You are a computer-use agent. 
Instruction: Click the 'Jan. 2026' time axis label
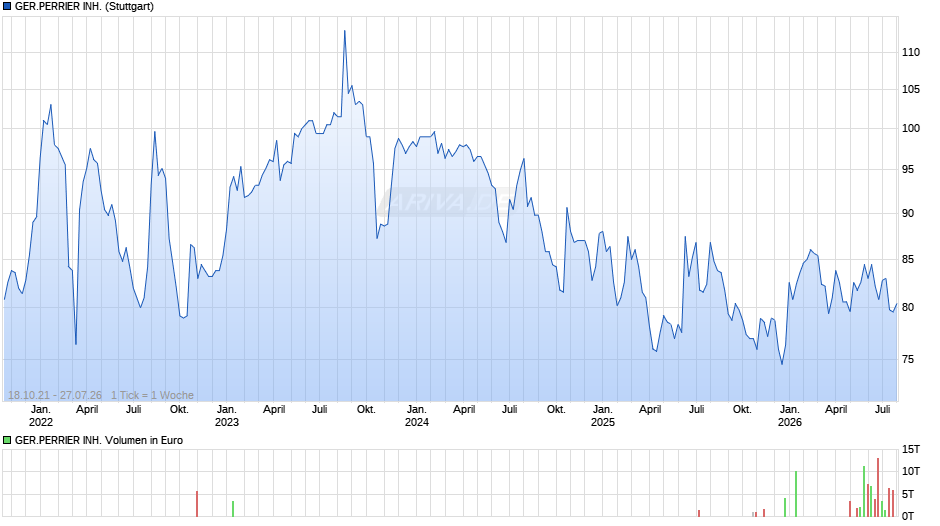790,416
